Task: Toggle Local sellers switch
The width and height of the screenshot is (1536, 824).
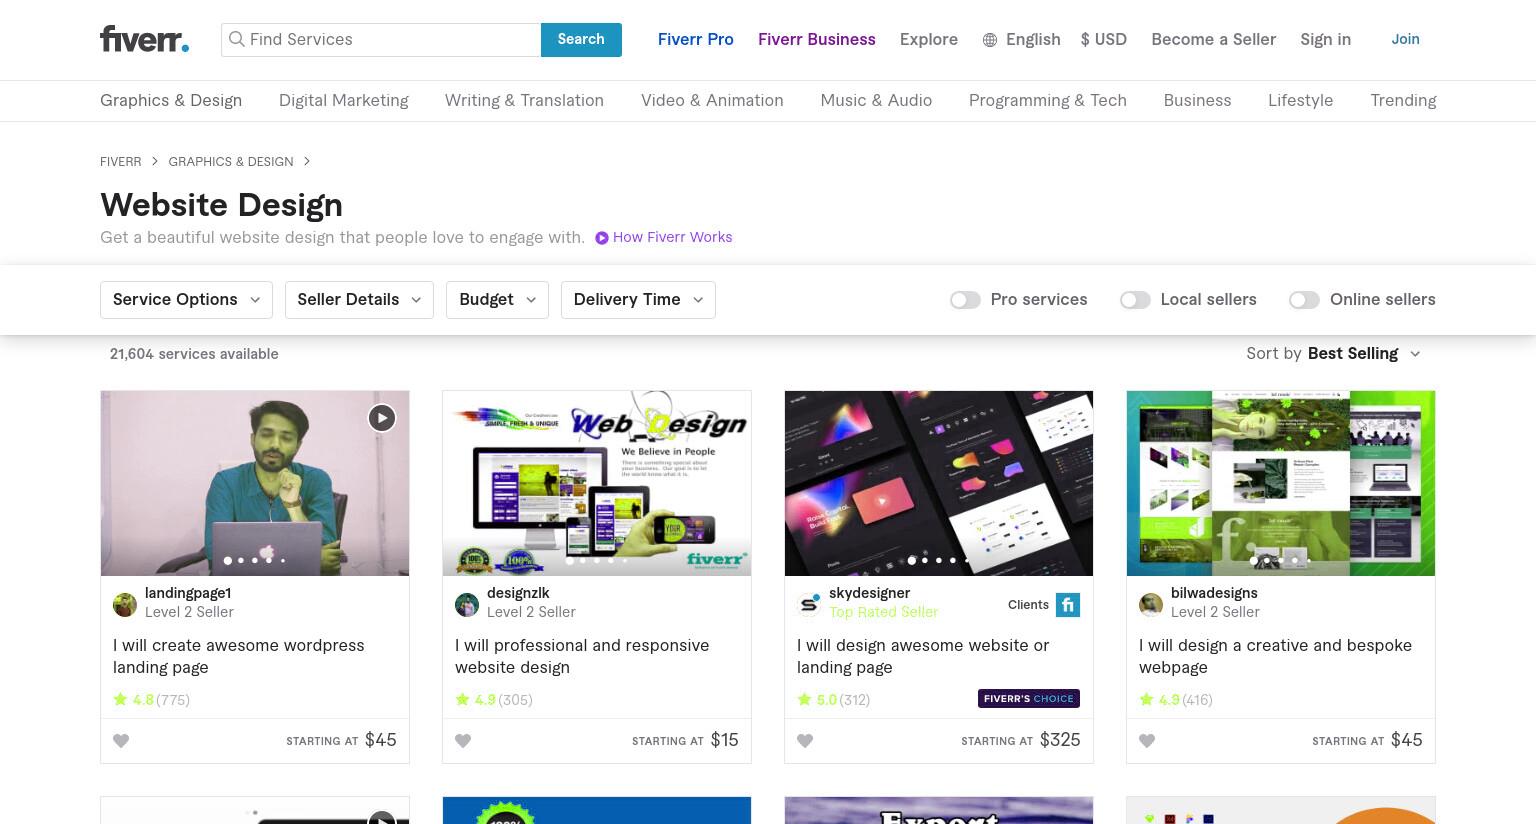Action: (1135, 300)
